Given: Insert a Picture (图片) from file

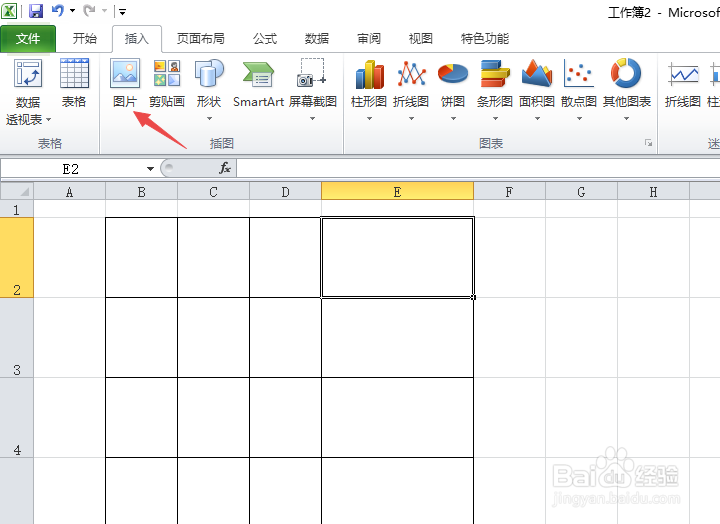Looking at the screenshot, I should point(125,84).
